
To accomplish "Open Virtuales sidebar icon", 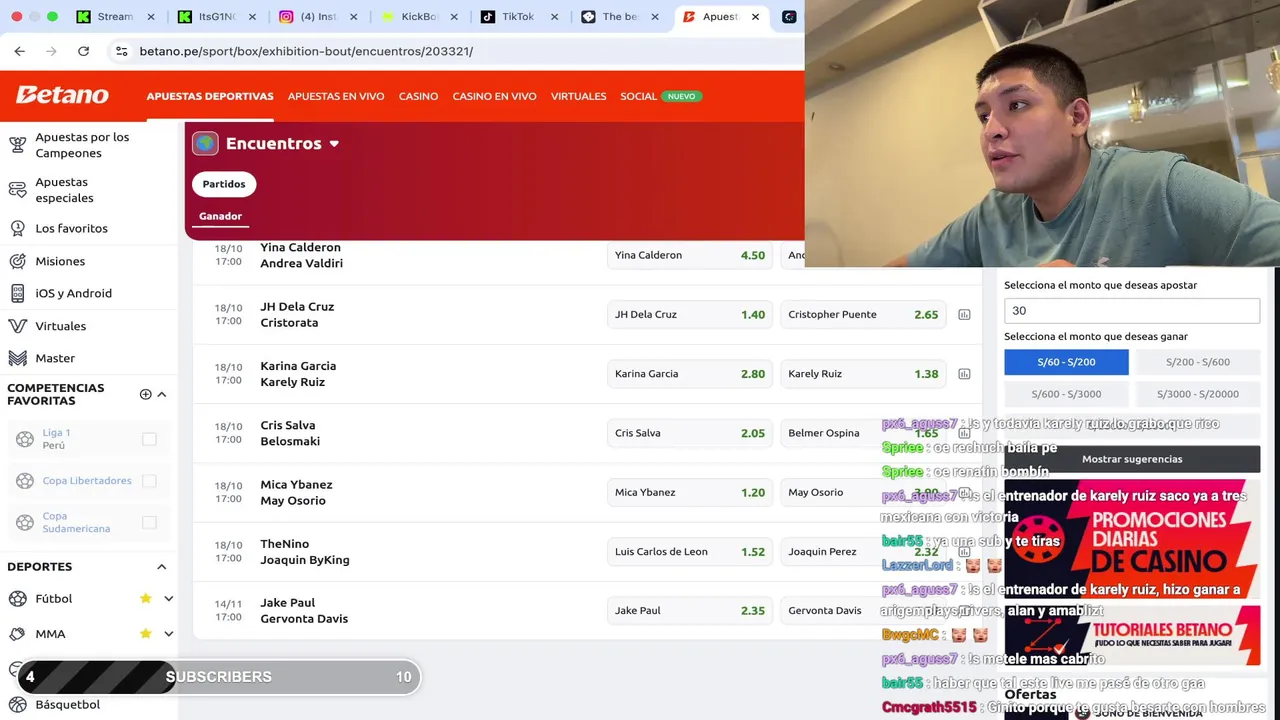I will 17,326.
